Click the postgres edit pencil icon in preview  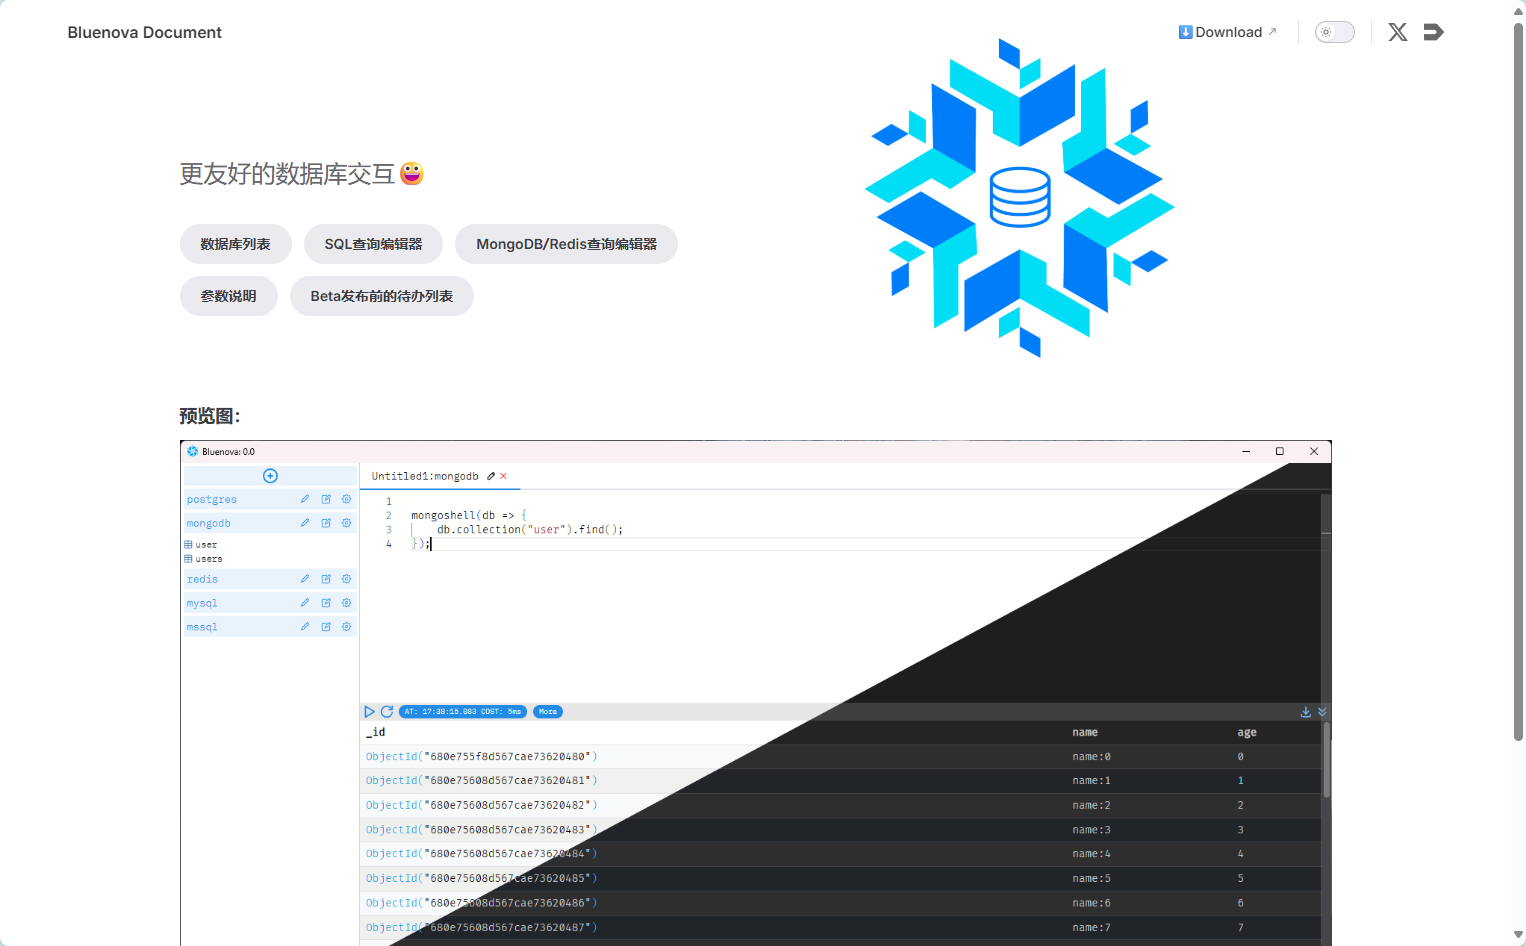(305, 499)
